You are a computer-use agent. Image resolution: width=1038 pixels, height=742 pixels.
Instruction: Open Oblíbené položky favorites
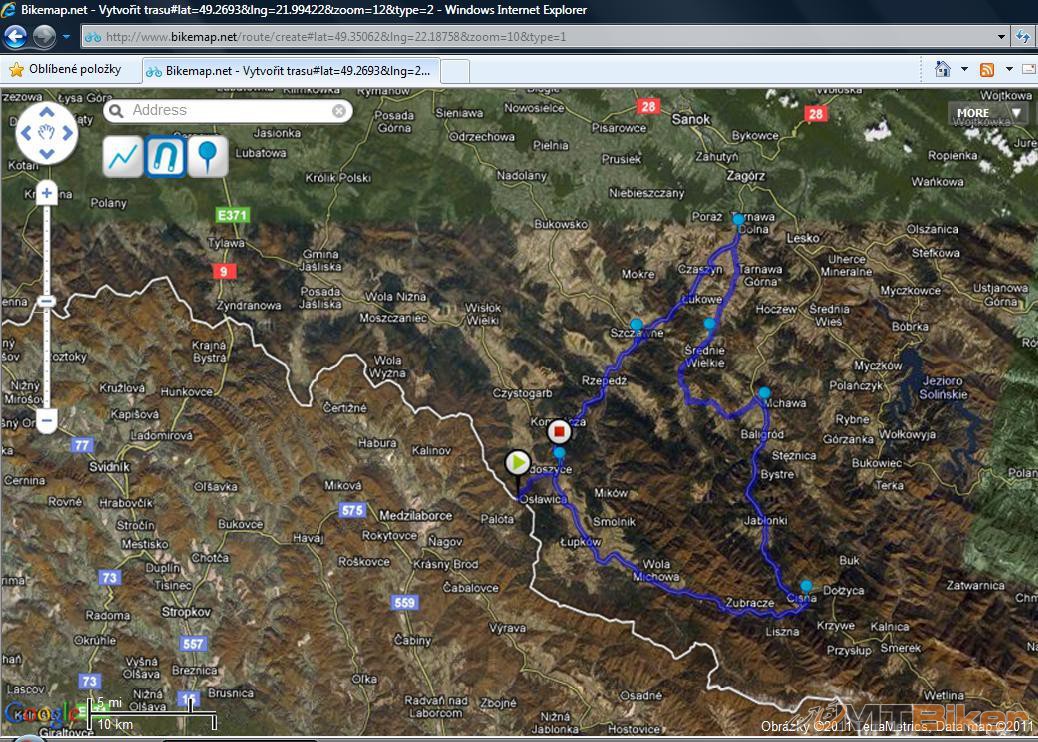coord(65,69)
